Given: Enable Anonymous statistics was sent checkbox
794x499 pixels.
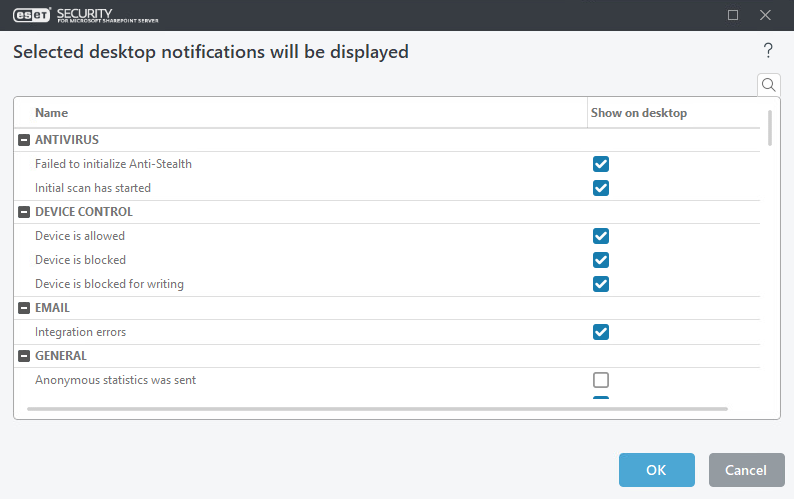Looking at the screenshot, I should (x=601, y=380).
